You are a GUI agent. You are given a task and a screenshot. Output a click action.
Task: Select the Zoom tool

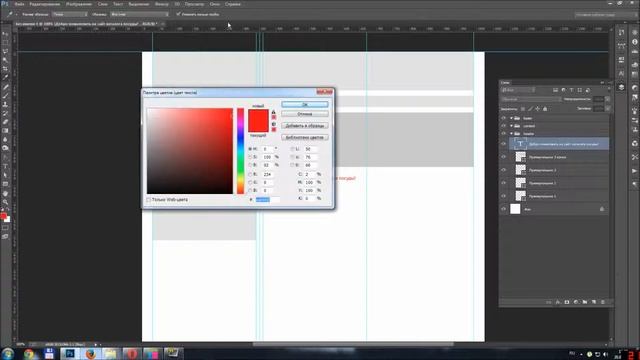[x=5, y=202]
